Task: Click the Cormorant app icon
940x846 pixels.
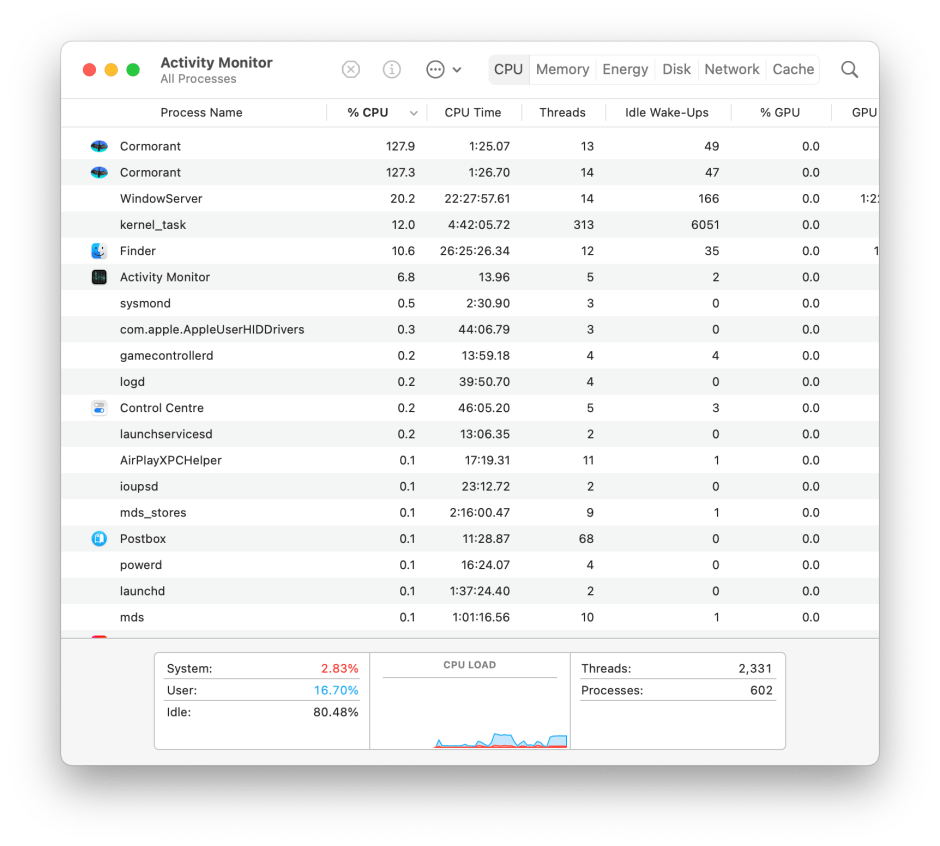Action: pos(99,146)
